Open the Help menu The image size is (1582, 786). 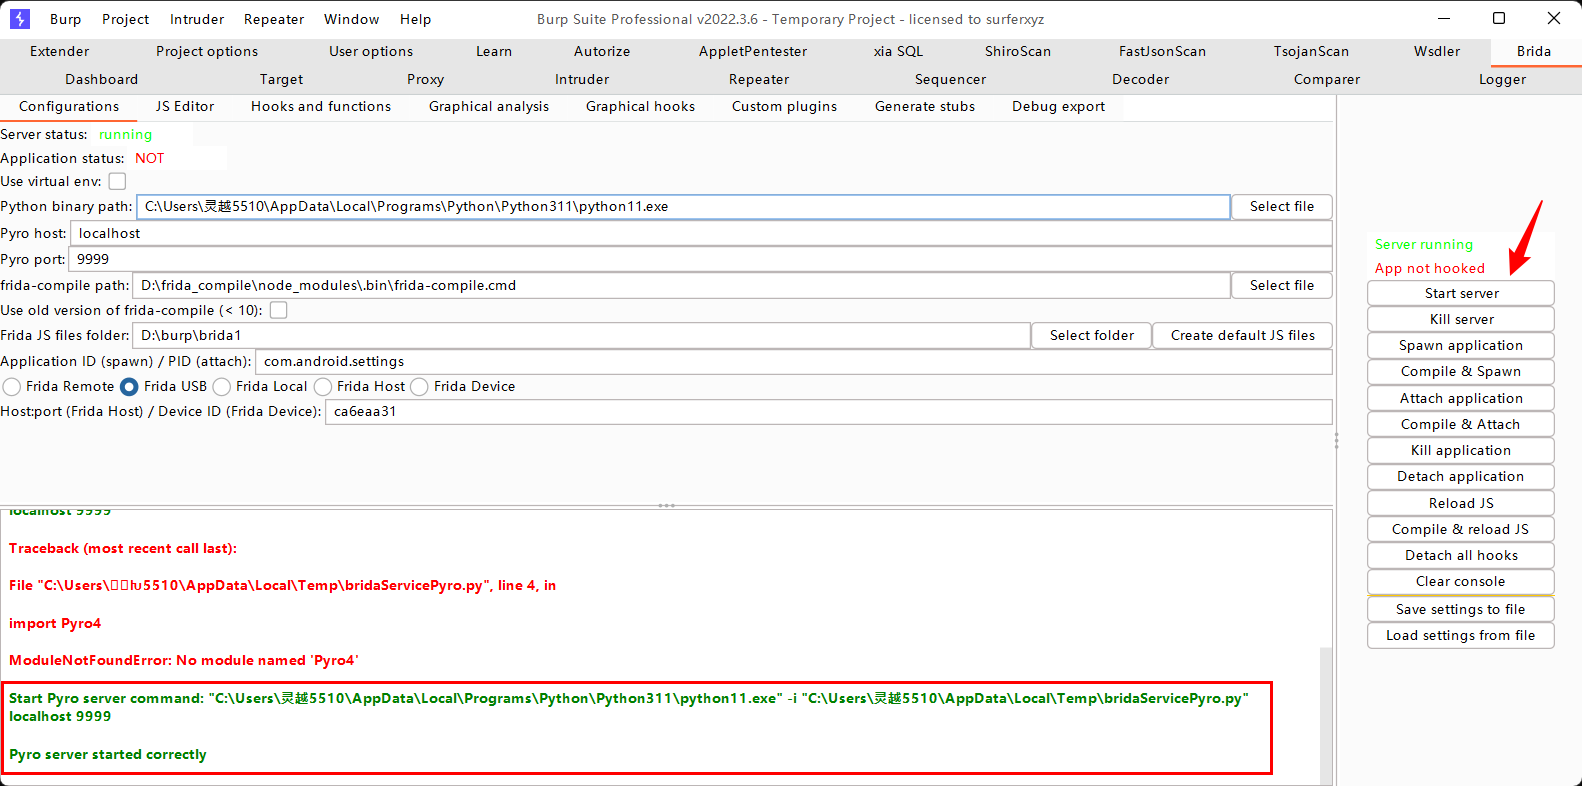415,19
